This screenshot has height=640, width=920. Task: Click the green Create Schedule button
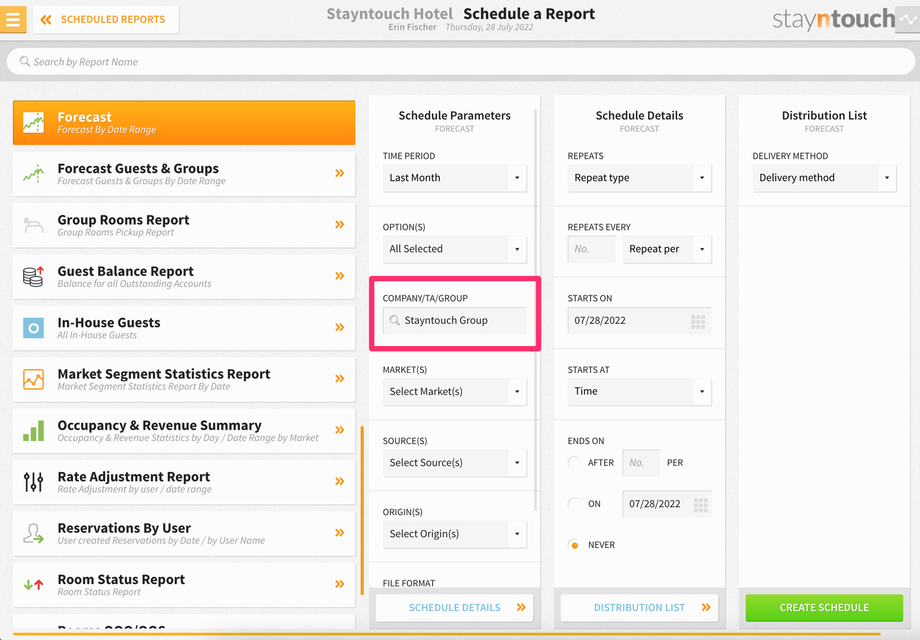(824, 608)
